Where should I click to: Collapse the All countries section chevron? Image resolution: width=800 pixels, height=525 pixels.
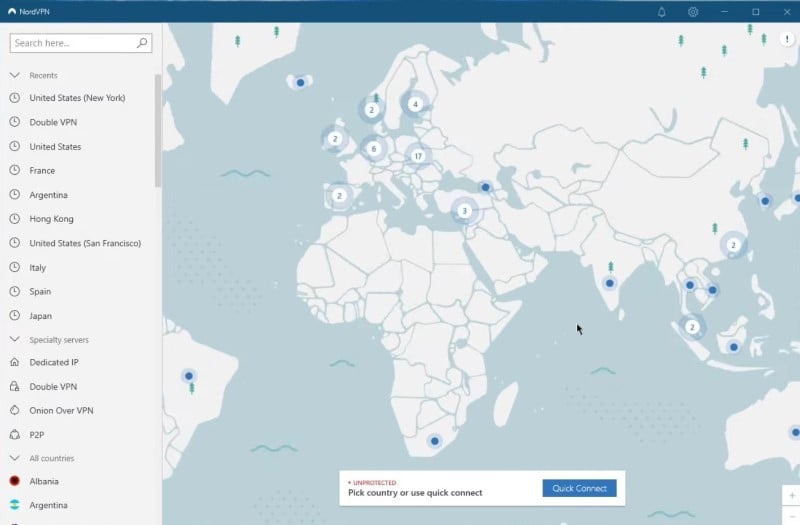[15, 458]
